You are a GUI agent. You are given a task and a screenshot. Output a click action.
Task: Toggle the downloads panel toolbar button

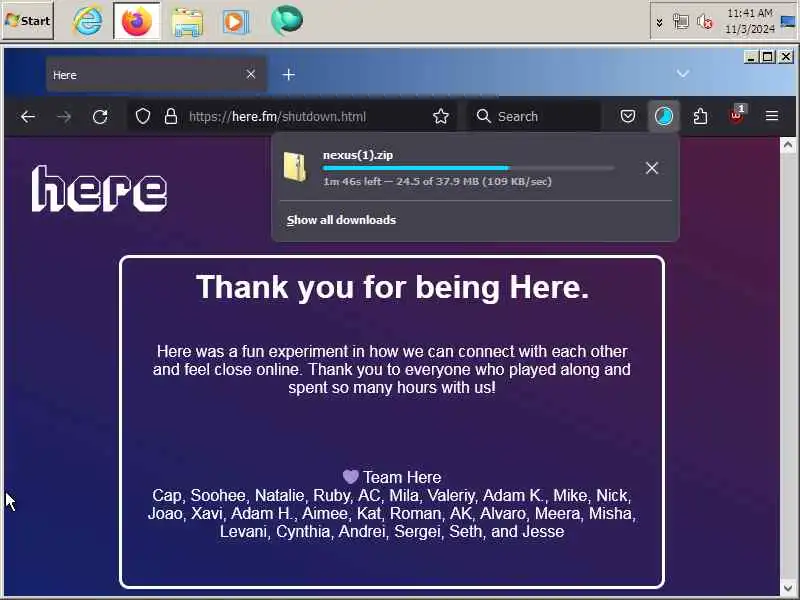[664, 117]
